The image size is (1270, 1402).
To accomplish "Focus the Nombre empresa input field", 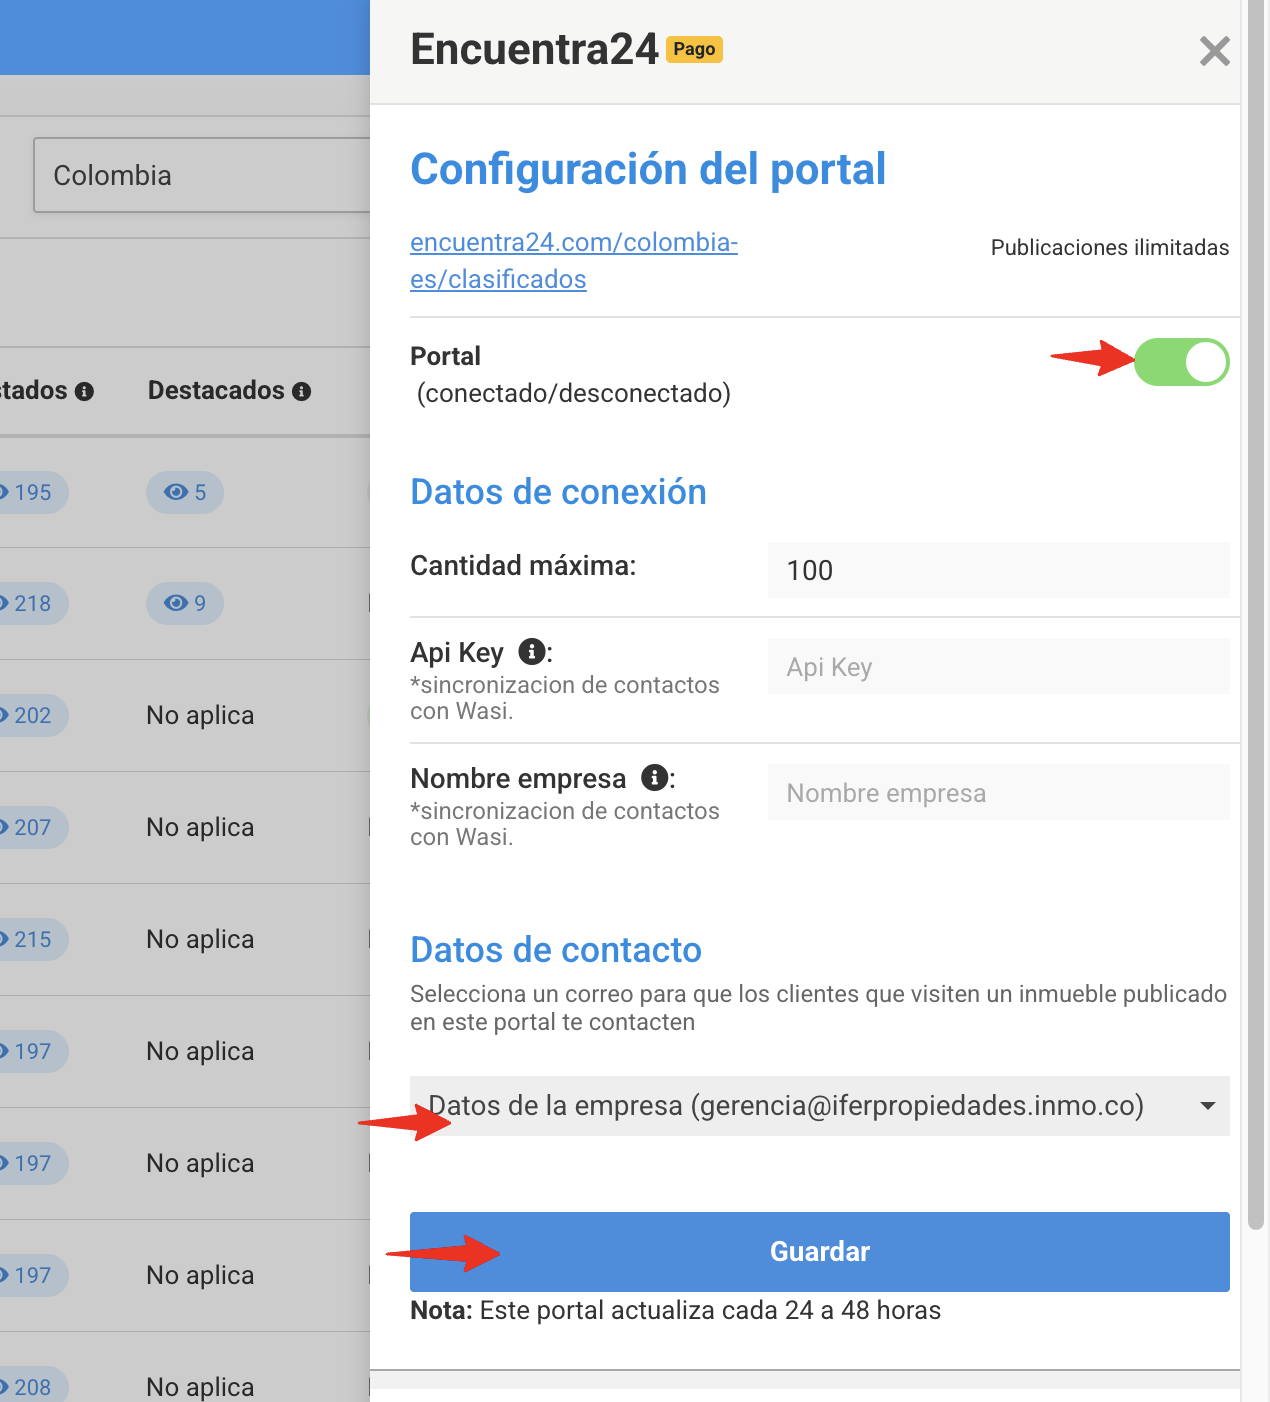I will (x=998, y=792).
